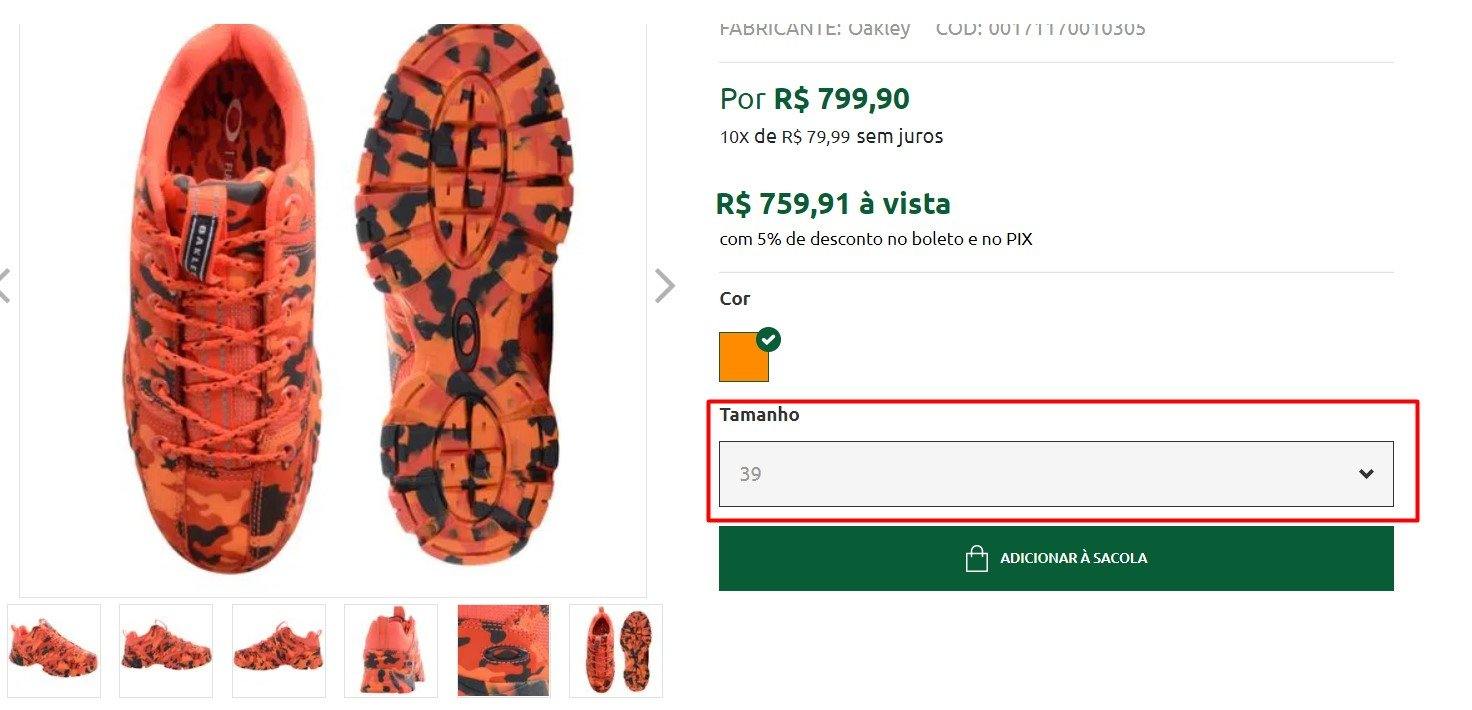Viewport: 1472px width, 710px height.
Task: Click the R$ 759,91 à vista price
Action: [833, 204]
